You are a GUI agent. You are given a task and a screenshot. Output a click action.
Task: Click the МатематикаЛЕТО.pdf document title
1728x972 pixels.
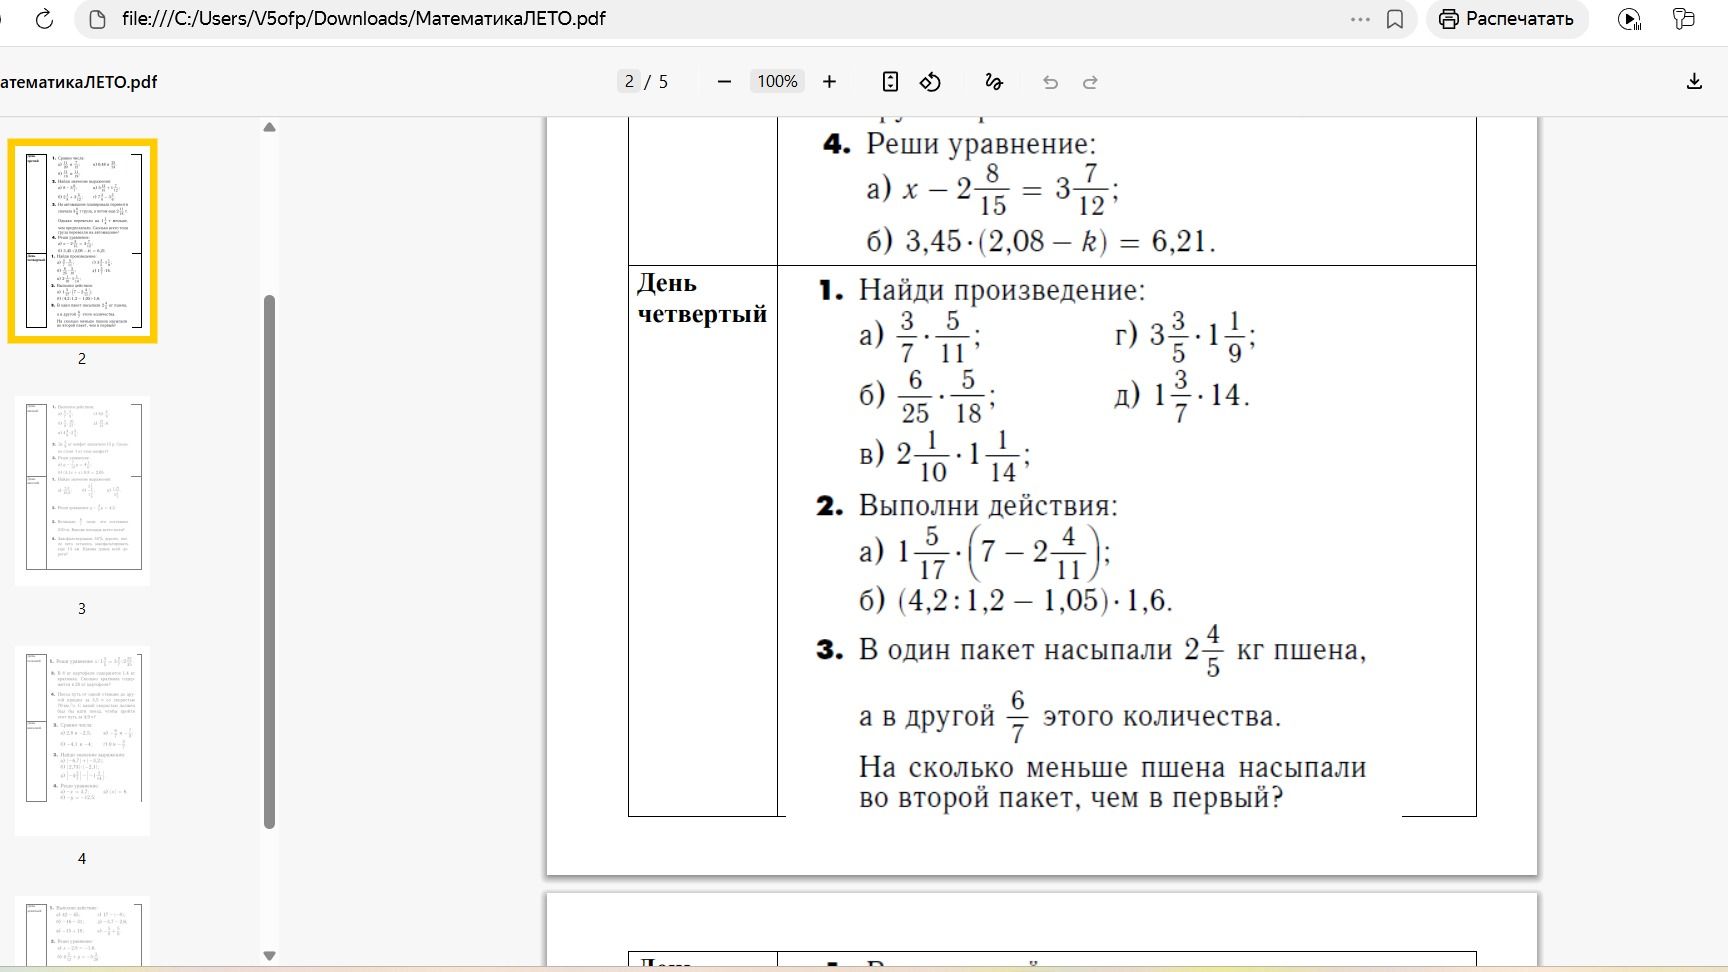(78, 82)
